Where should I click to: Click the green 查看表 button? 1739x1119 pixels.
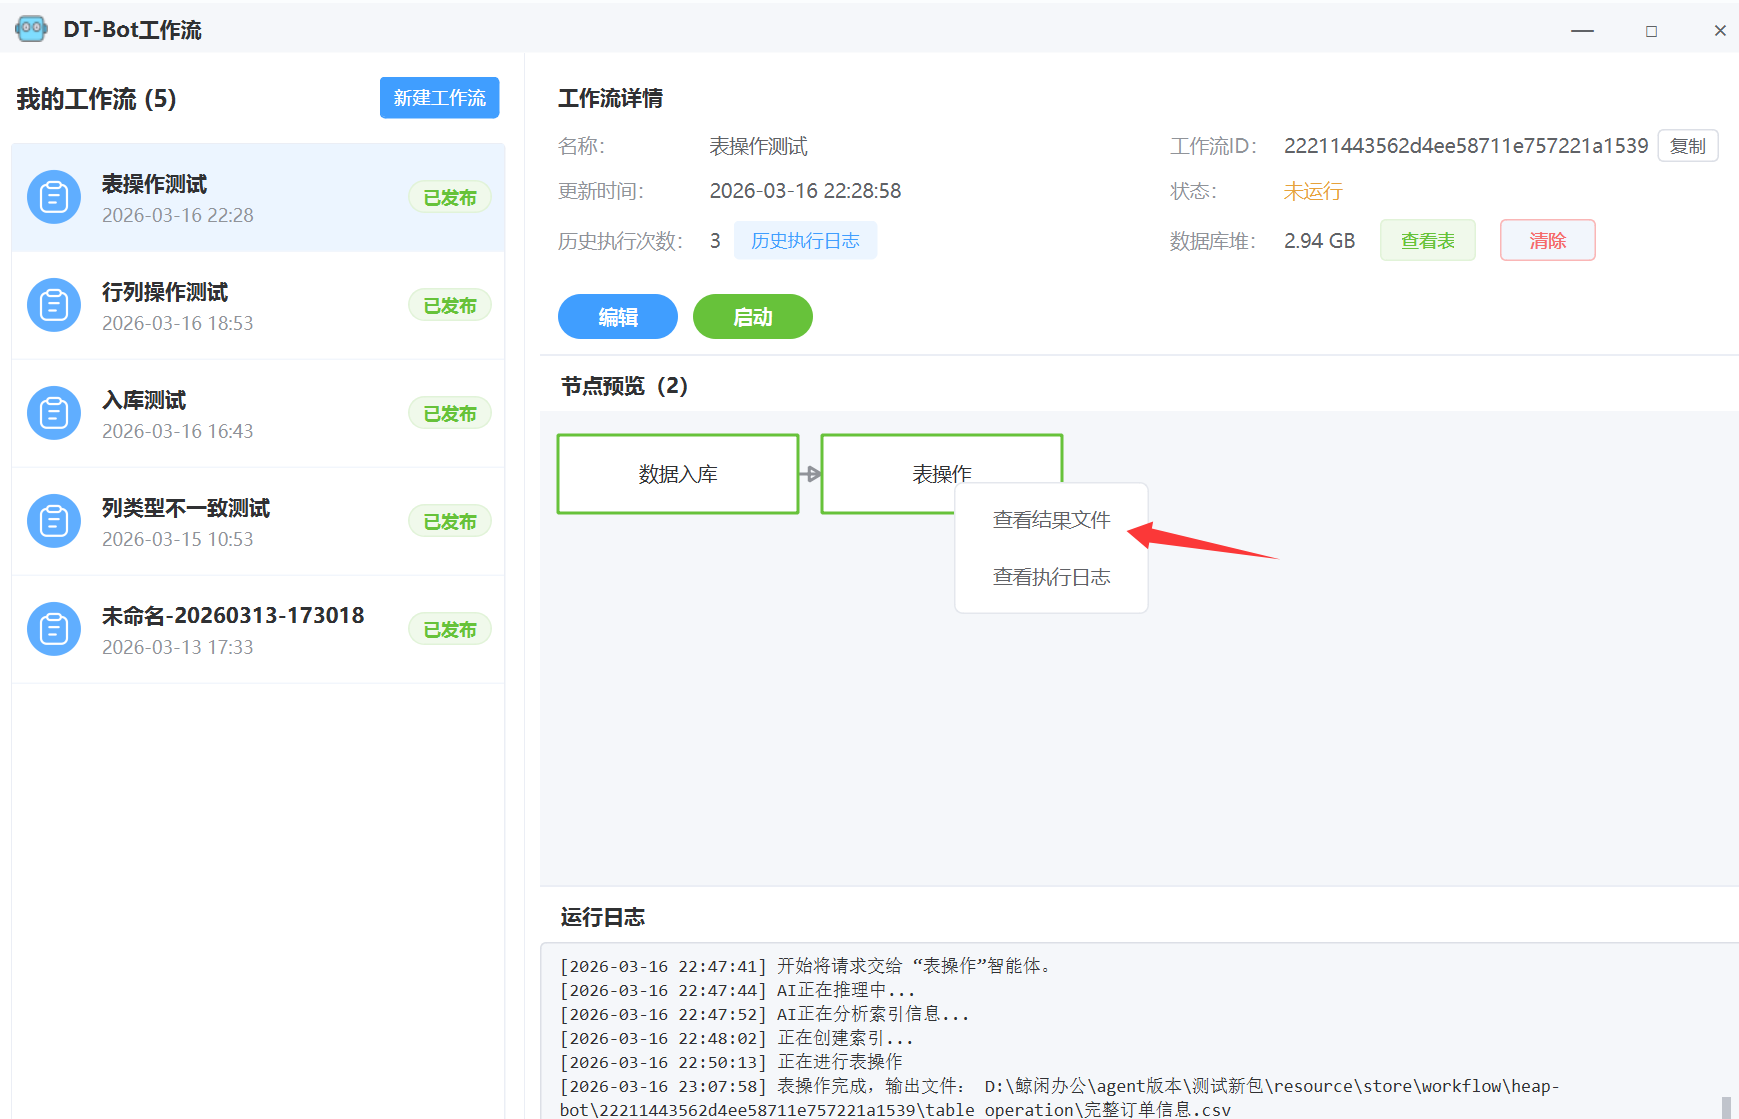click(x=1427, y=241)
